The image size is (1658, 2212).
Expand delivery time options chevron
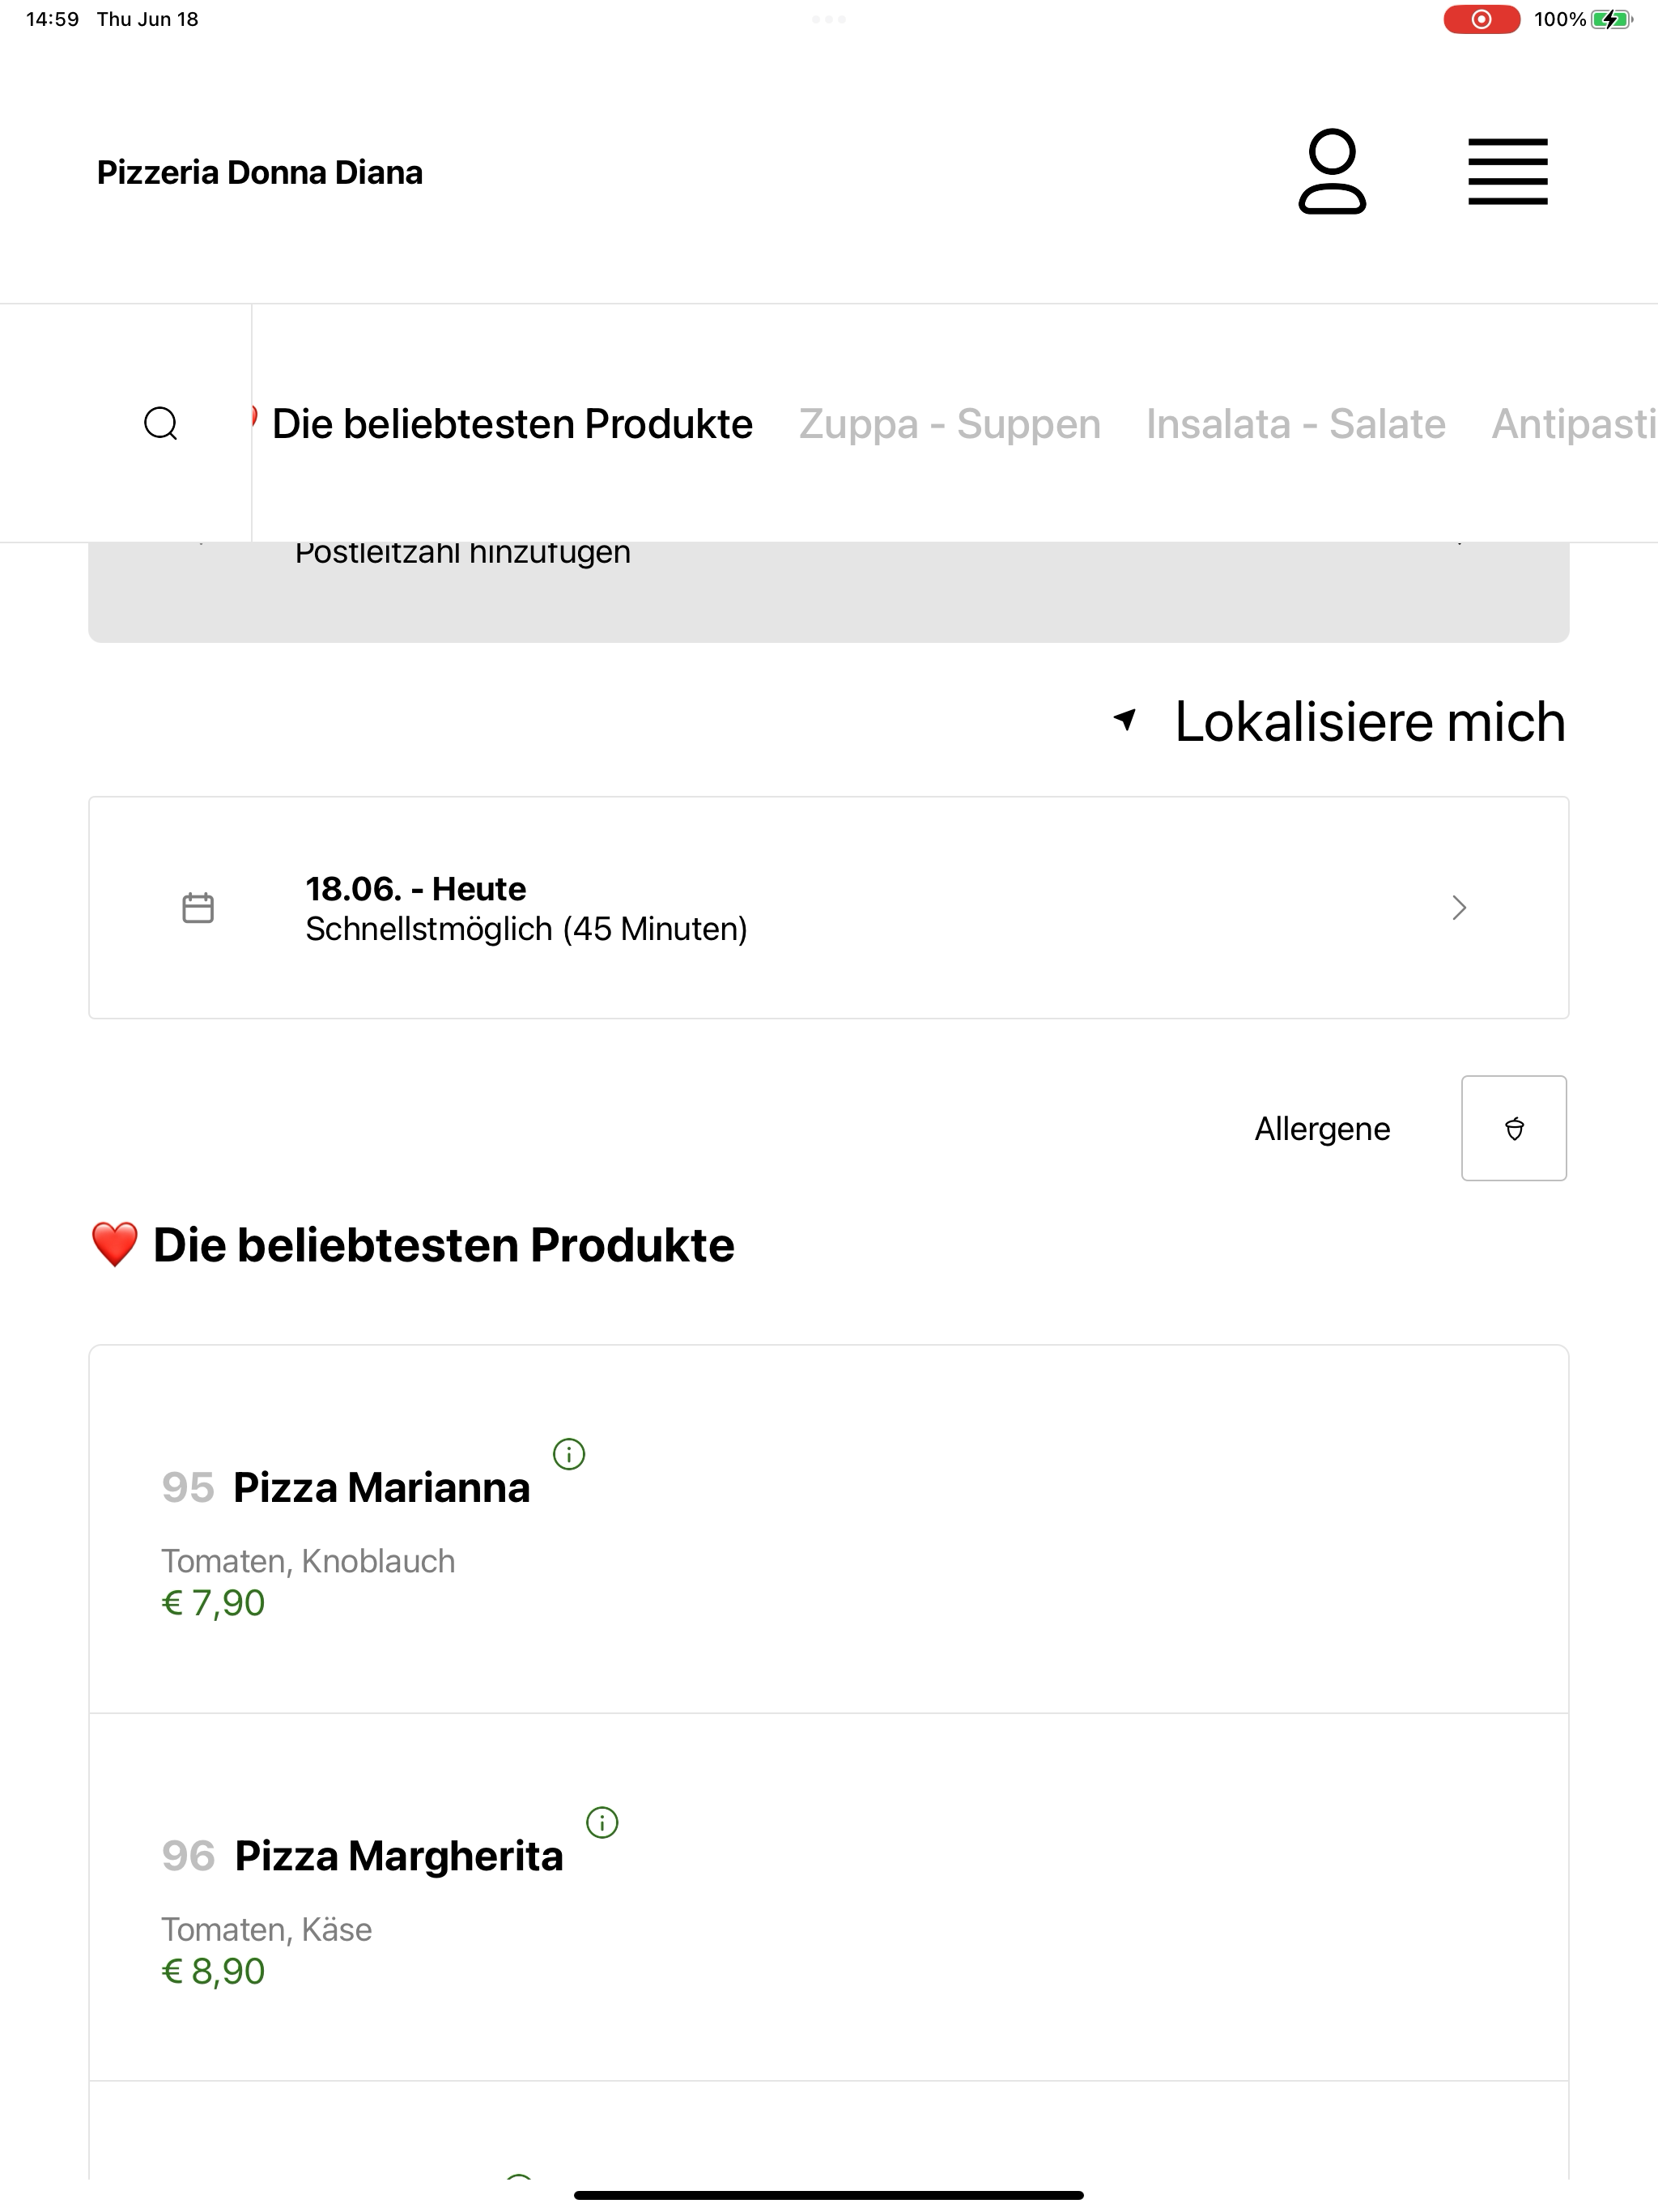pos(1459,908)
